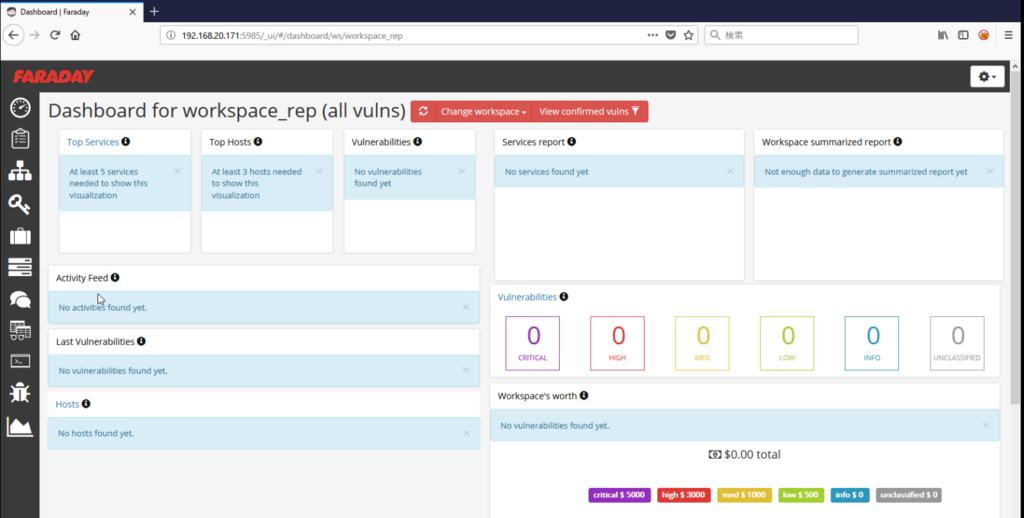The height and width of the screenshot is (518, 1024).
Task: Click the Faraday logo
Action: pos(54,76)
